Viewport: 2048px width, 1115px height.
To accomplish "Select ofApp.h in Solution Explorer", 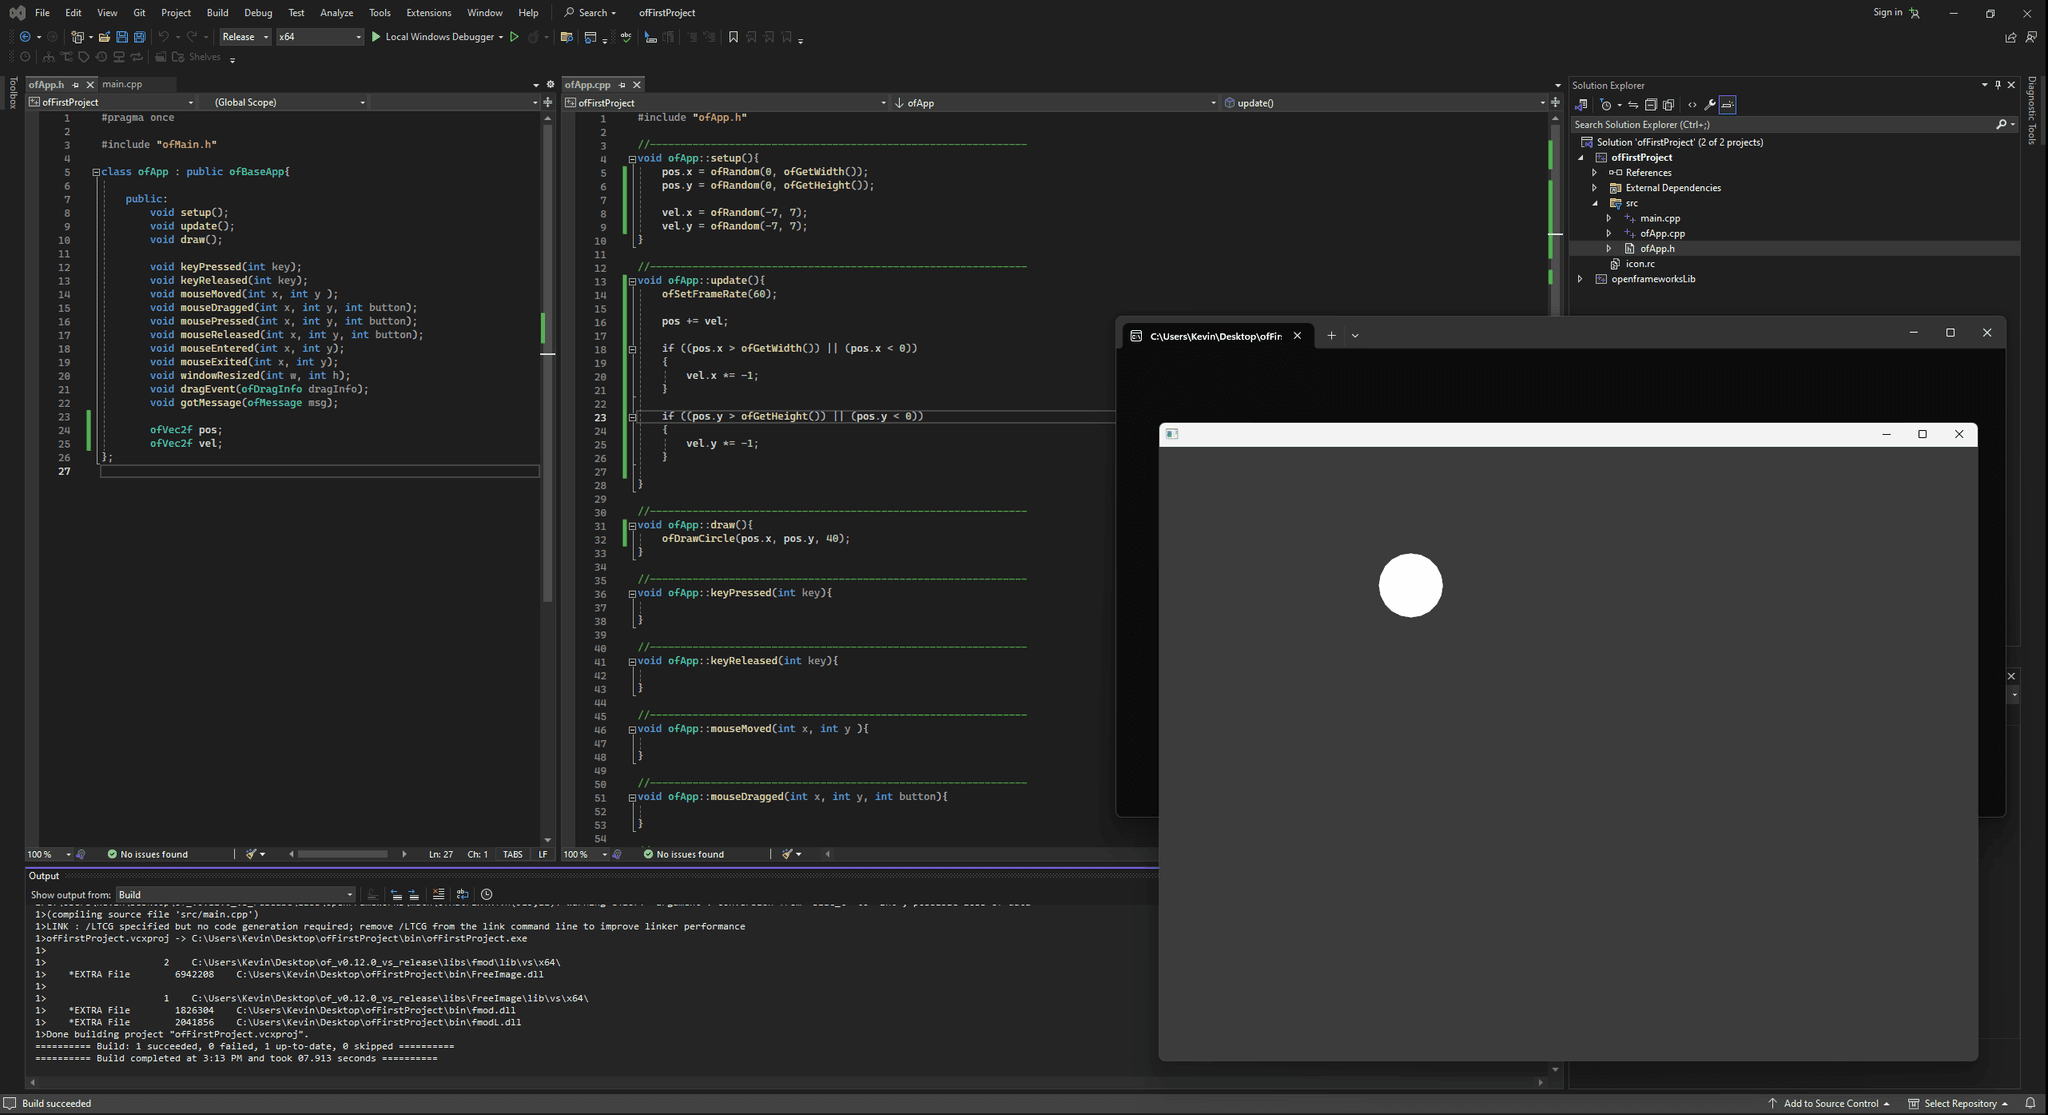I will point(1657,248).
